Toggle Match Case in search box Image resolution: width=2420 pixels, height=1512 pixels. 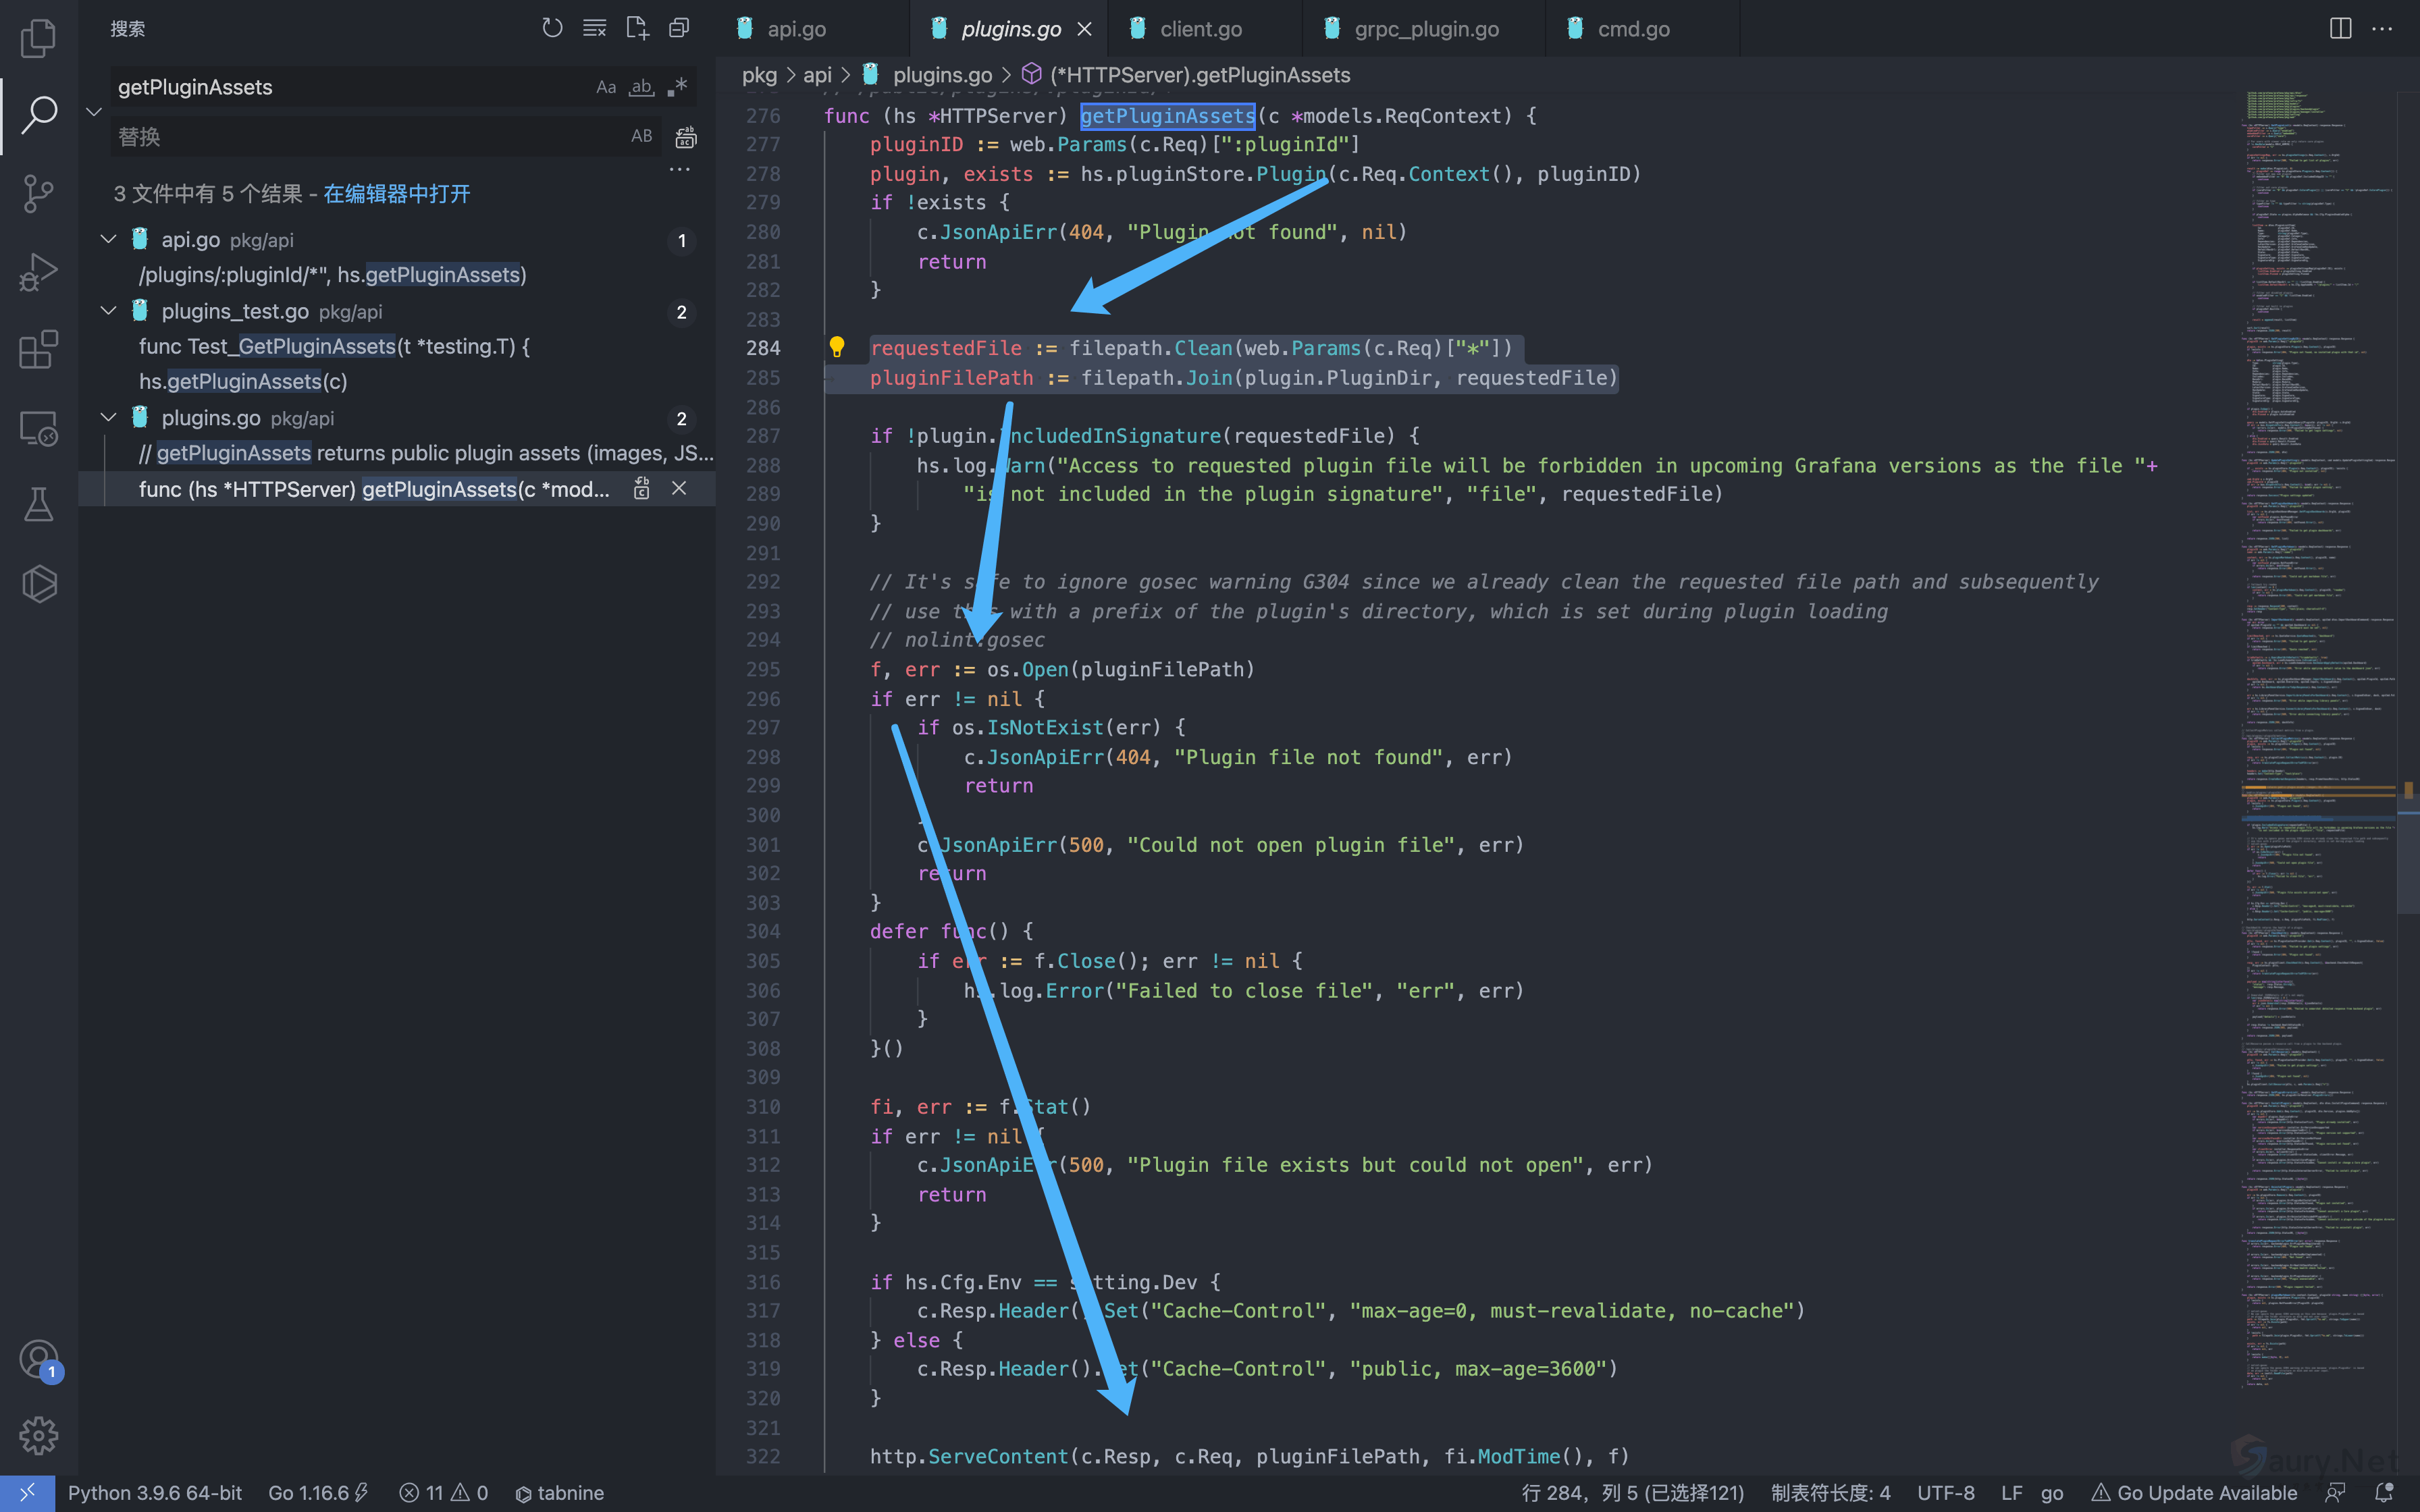[606, 87]
